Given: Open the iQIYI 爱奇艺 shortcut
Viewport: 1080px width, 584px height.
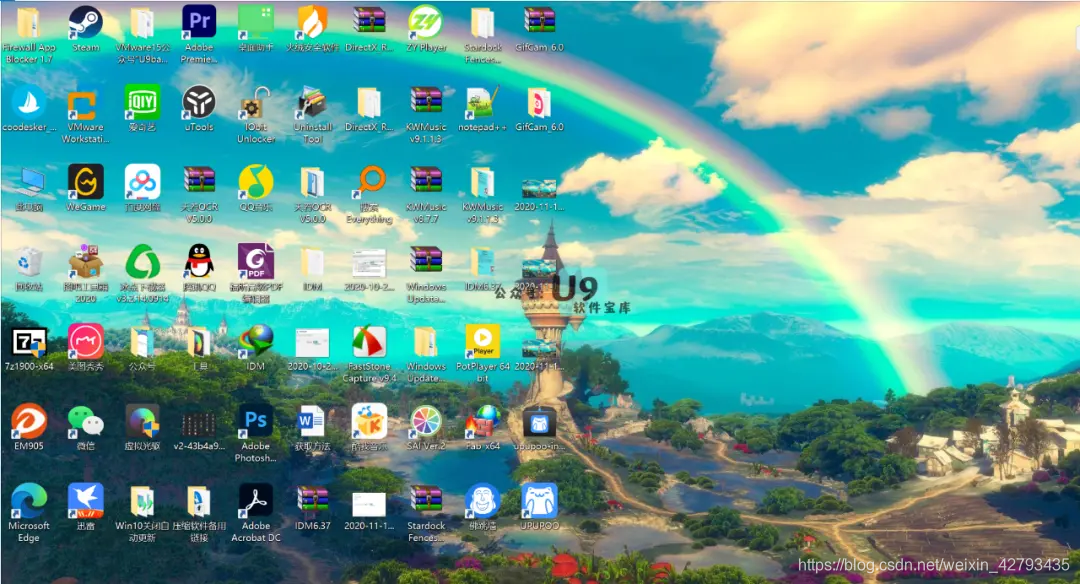Looking at the screenshot, I should (x=143, y=103).
